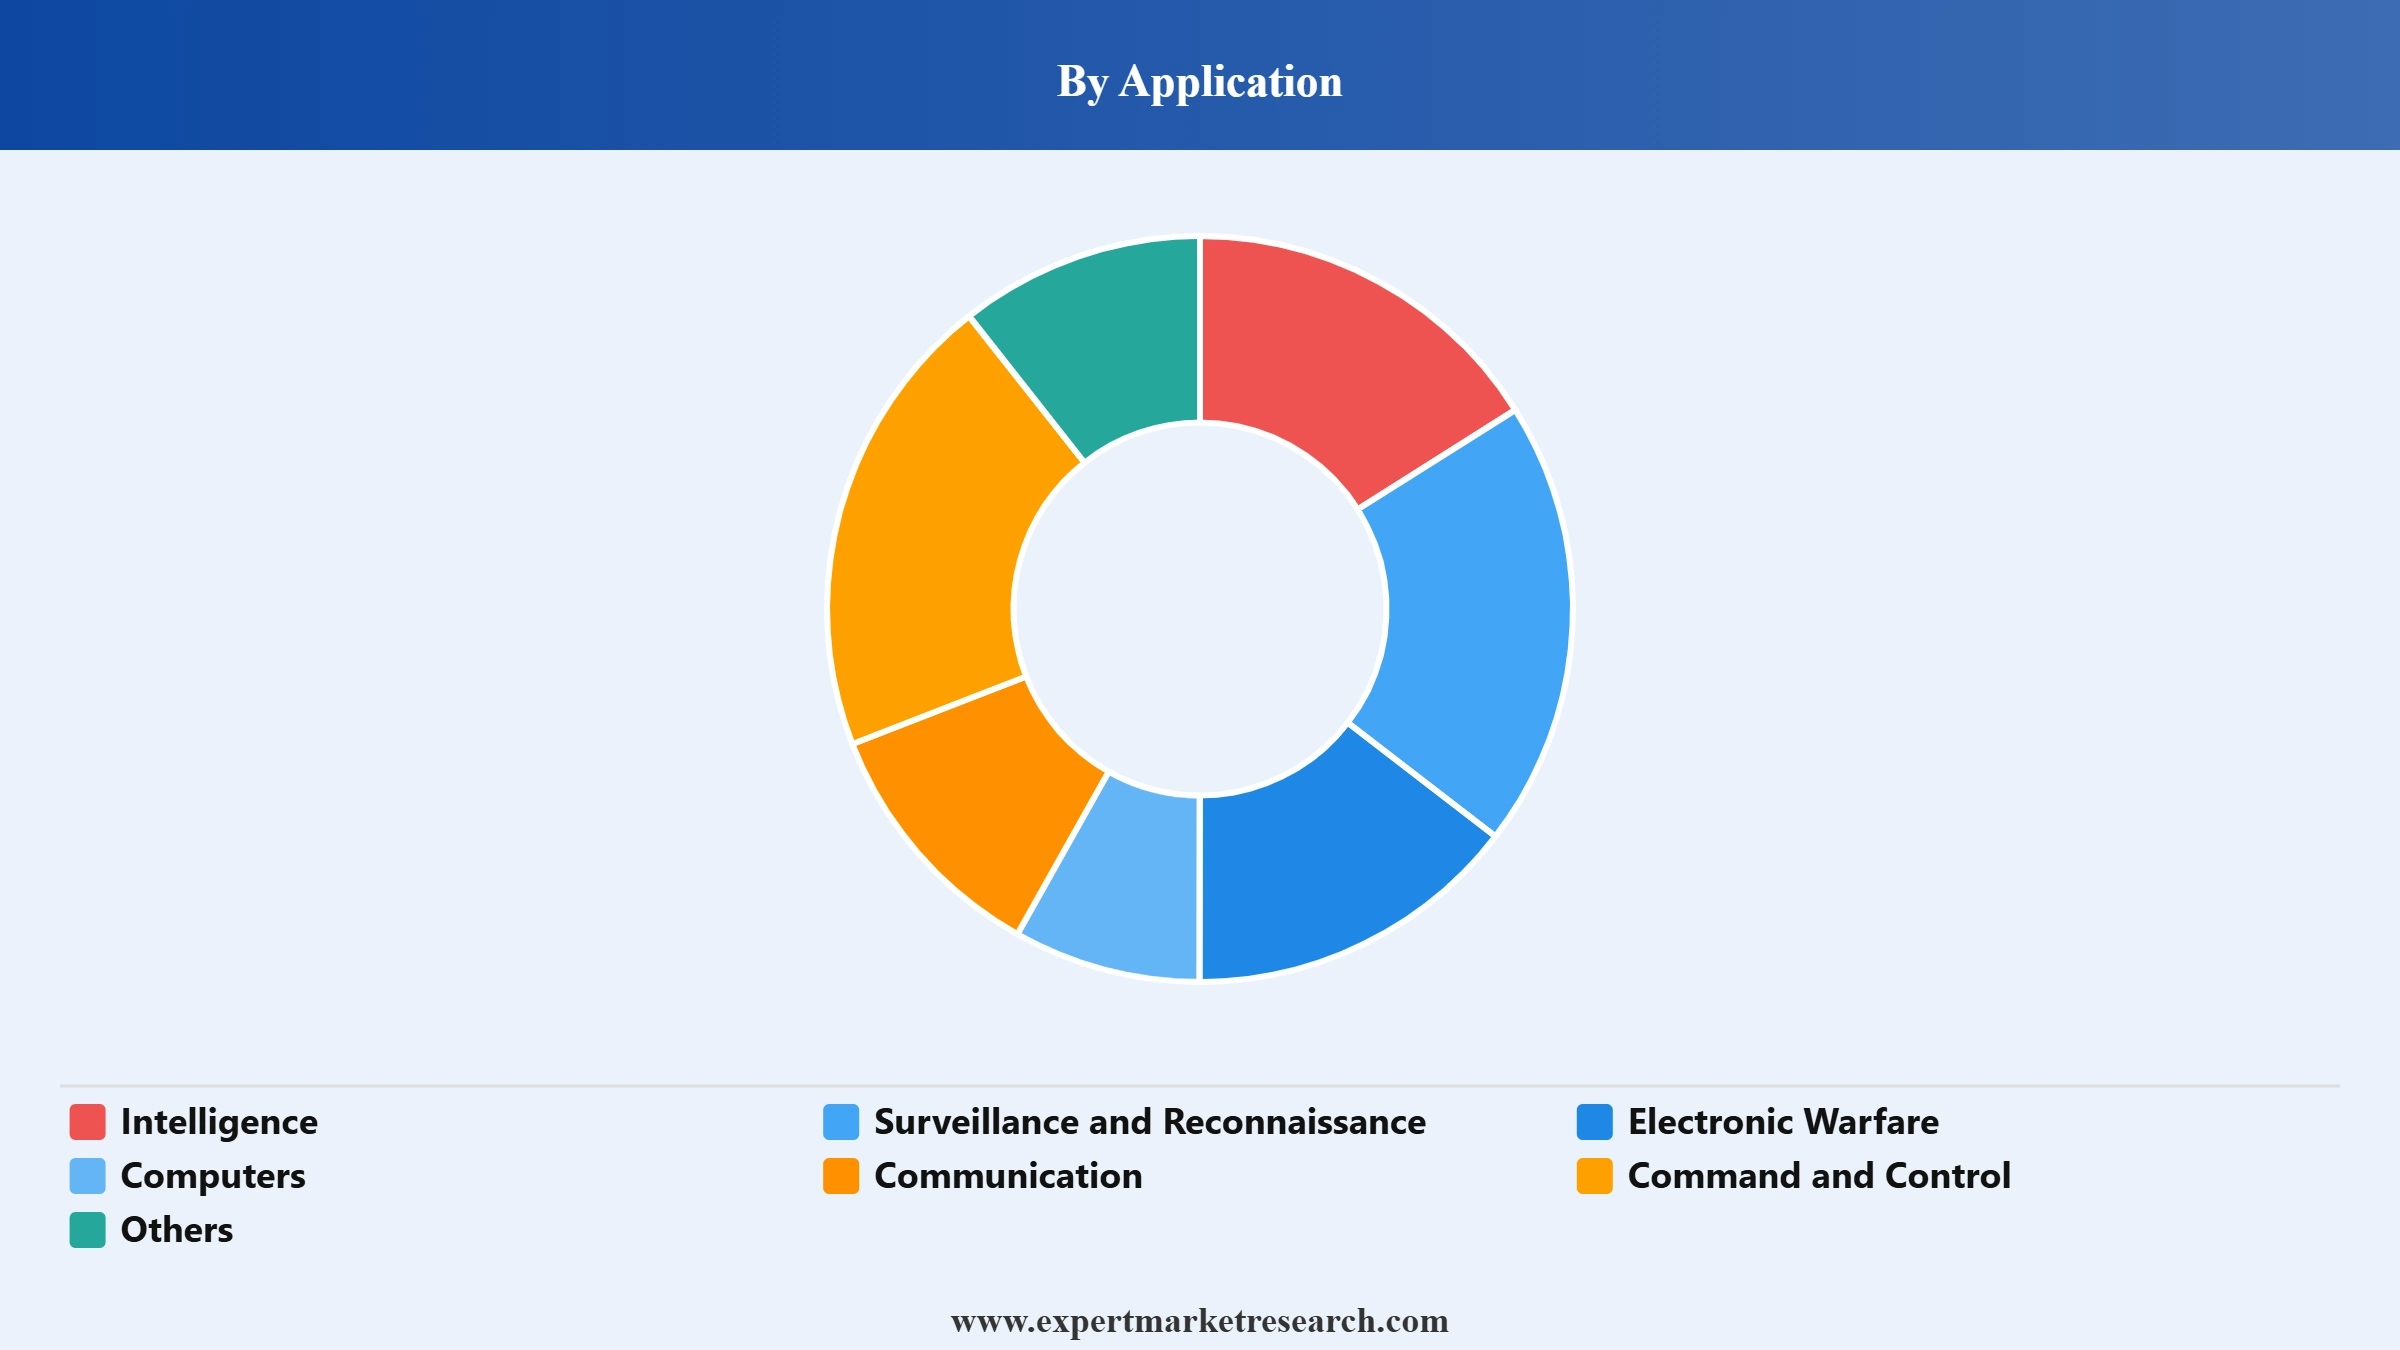
Task: Open the www.expertmarketresearch.com link
Action: pos(1200,1321)
